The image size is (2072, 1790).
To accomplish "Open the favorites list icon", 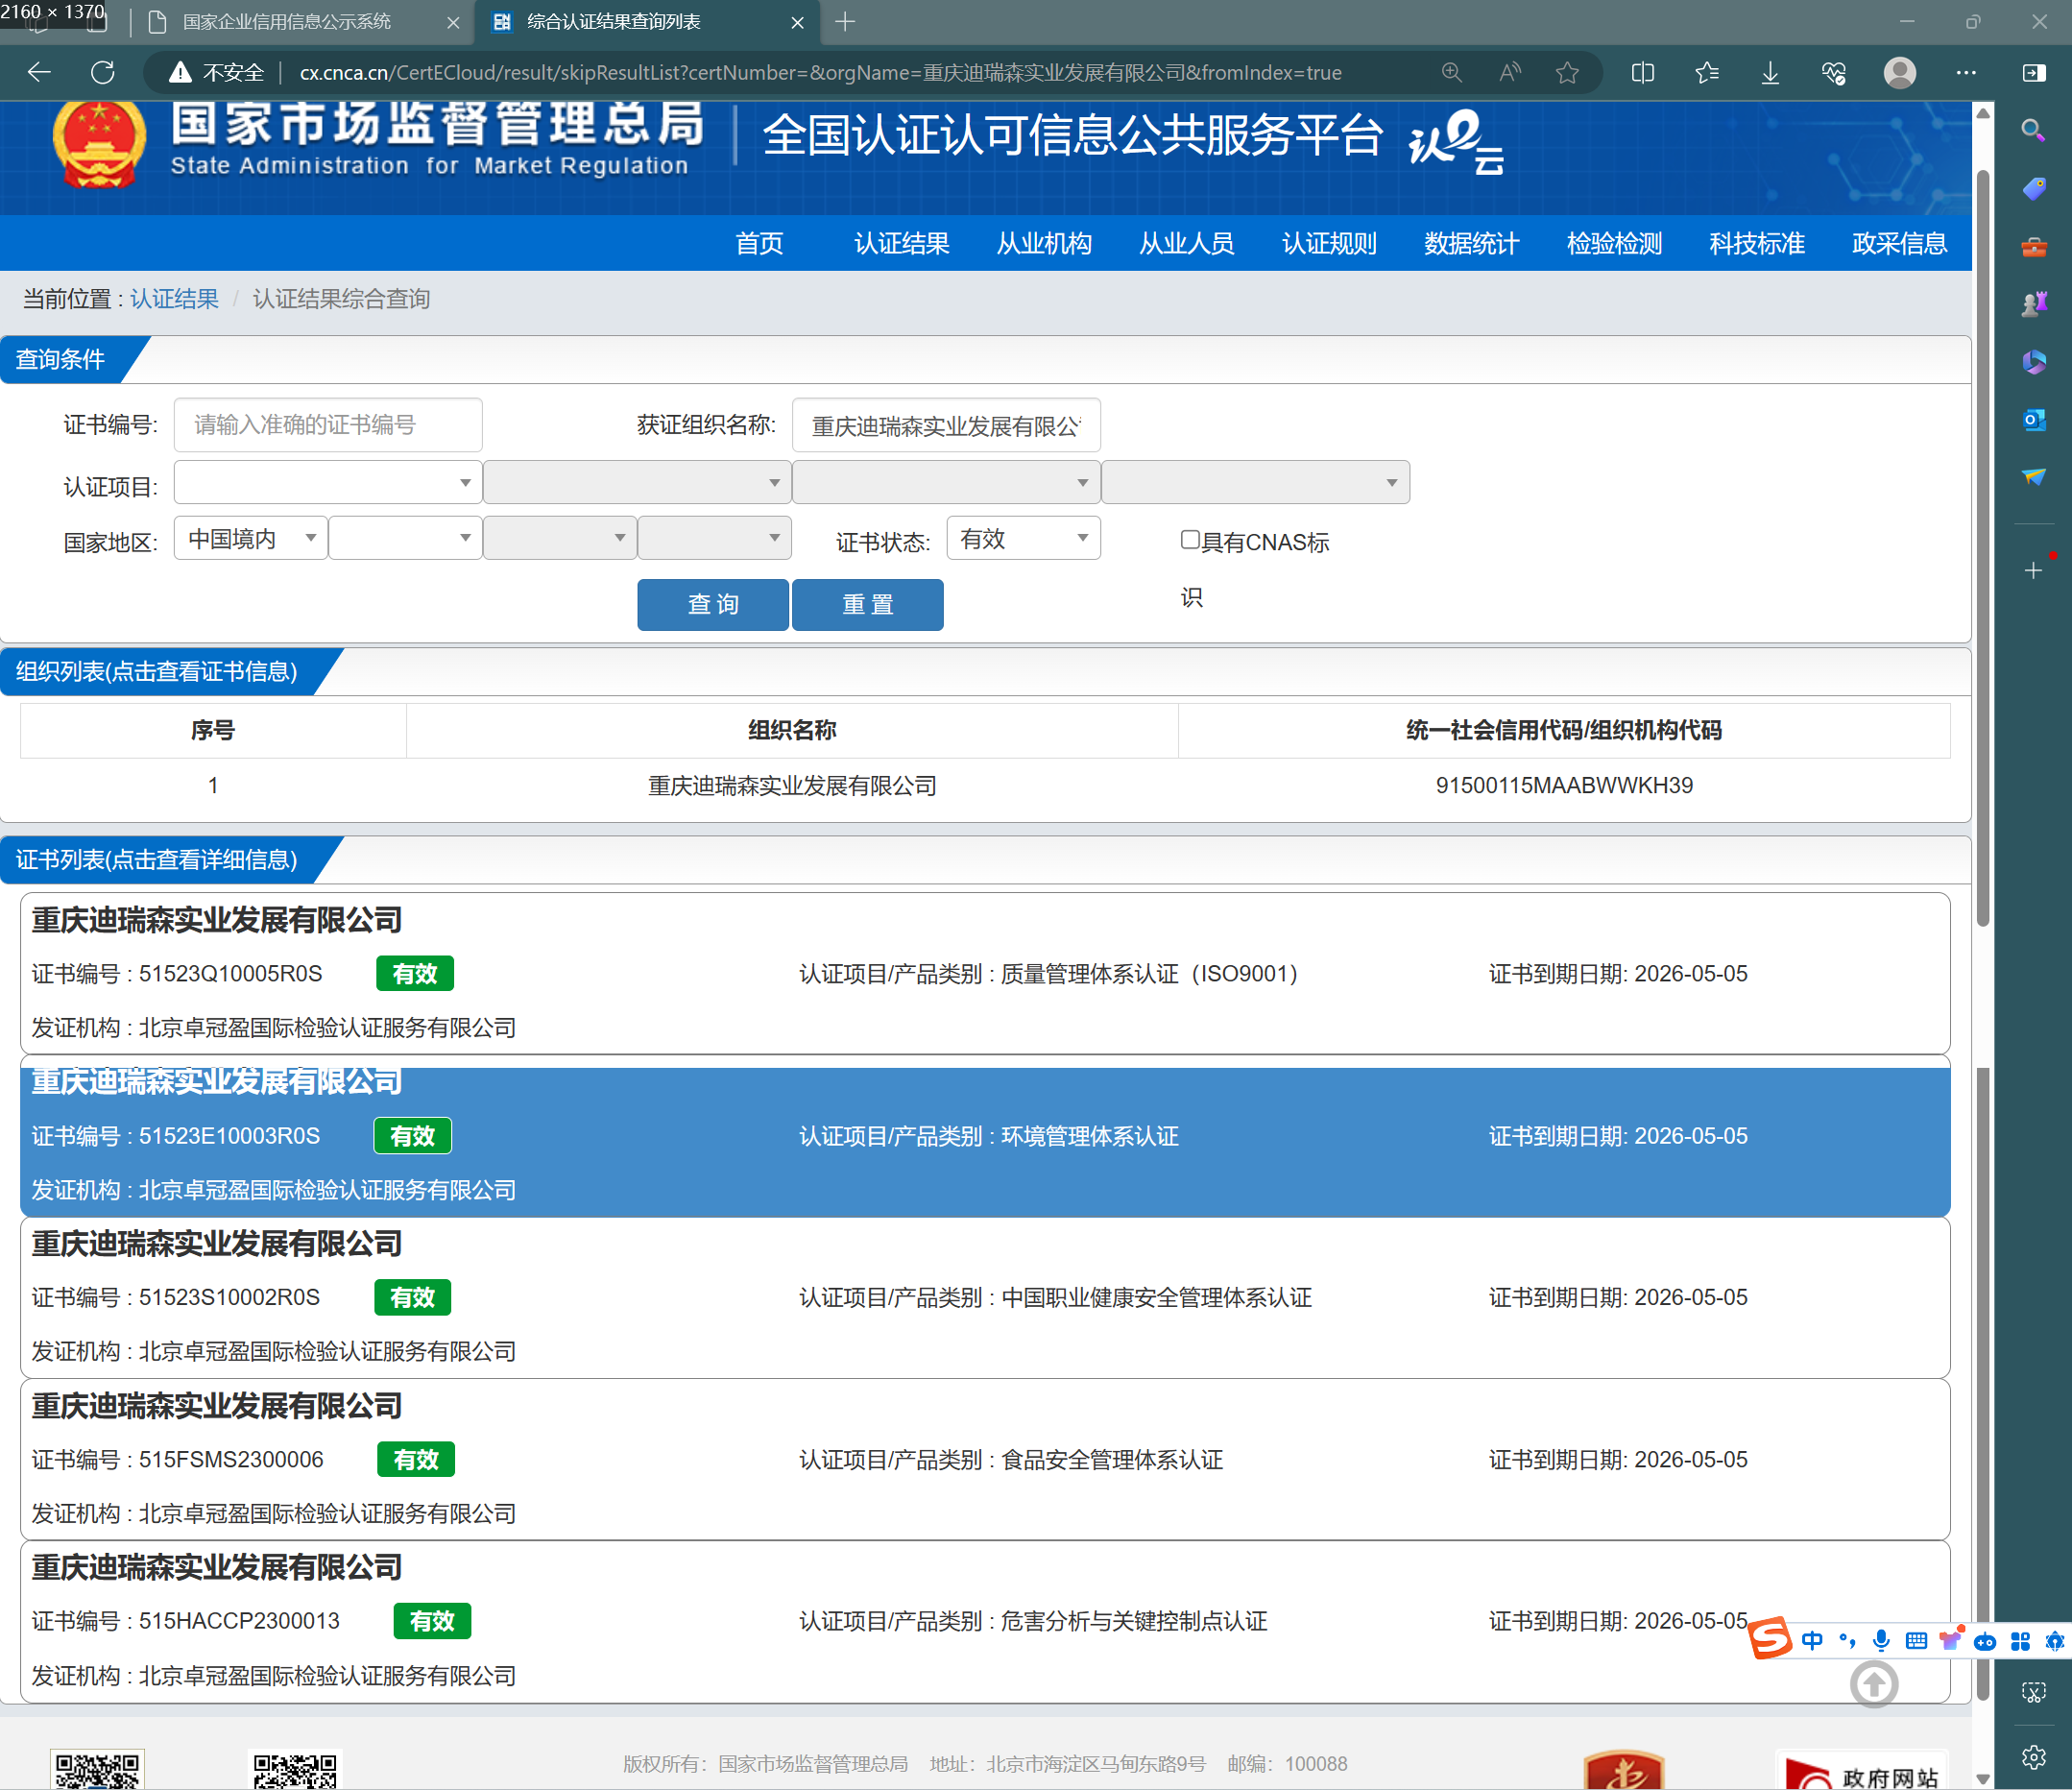I will [1707, 72].
